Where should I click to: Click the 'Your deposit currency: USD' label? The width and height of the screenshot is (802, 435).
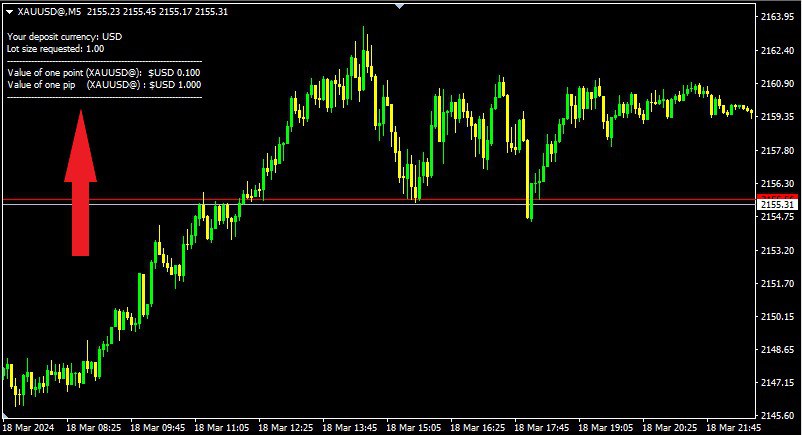(64, 37)
